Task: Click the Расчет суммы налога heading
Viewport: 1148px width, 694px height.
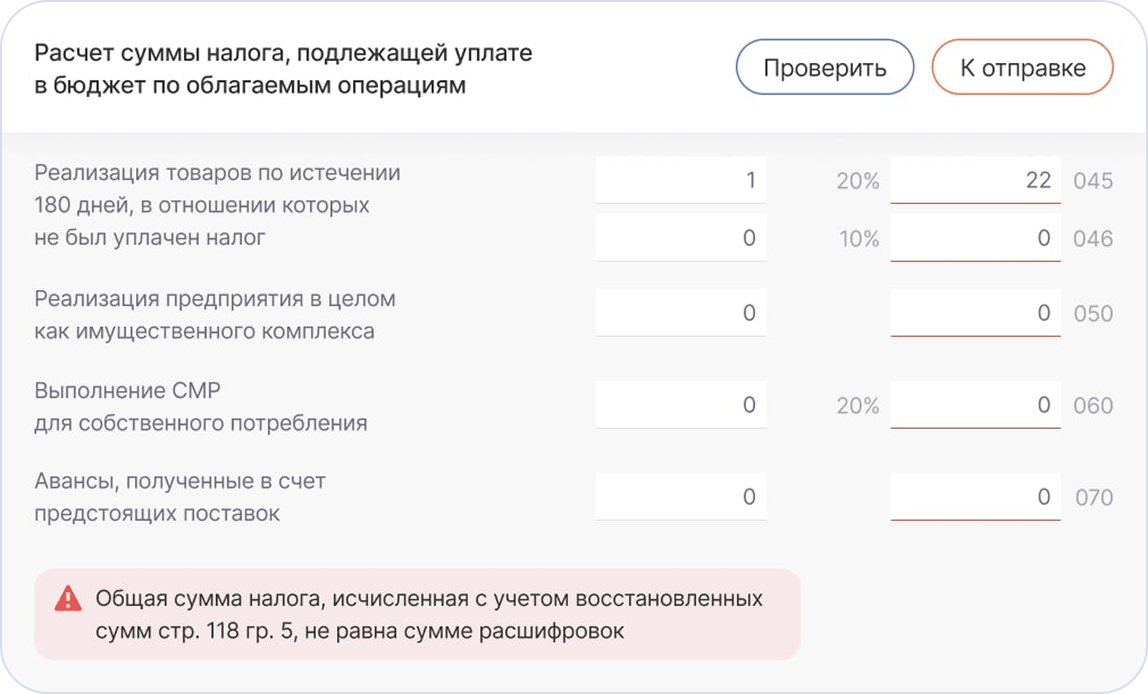Action: [283, 69]
